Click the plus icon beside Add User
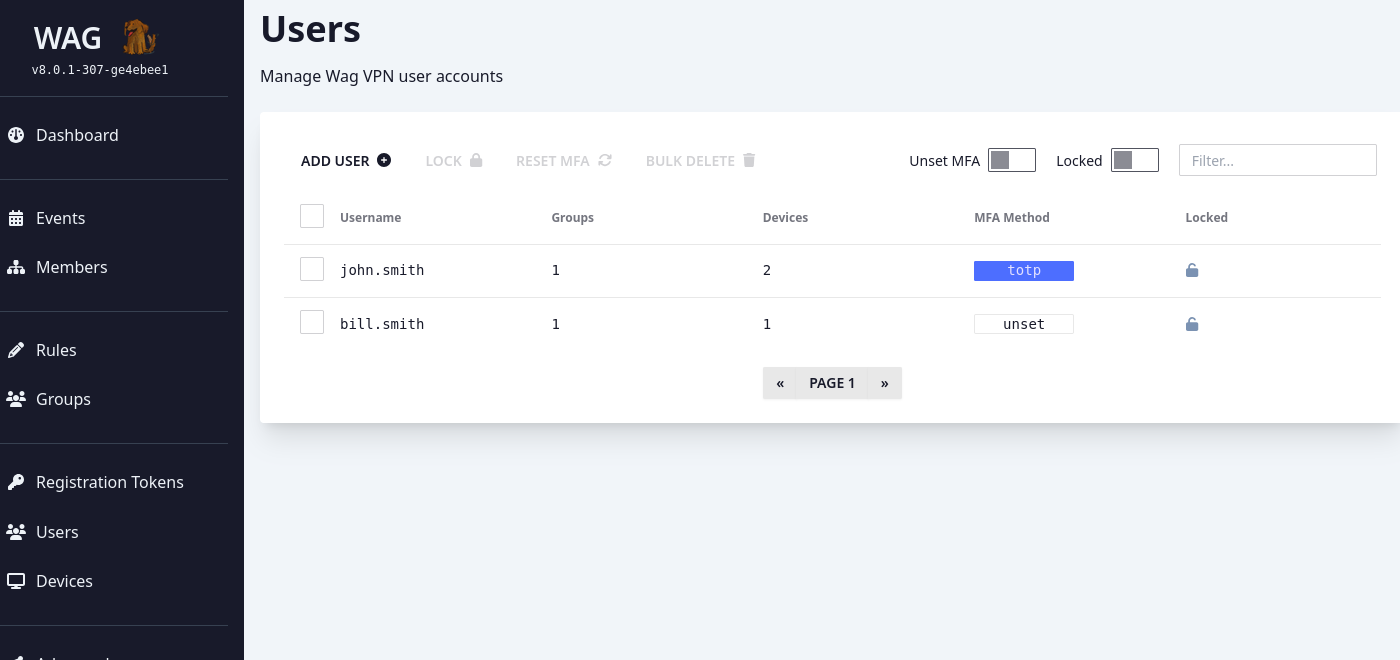Image resolution: width=1400 pixels, height=660 pixels. (x=384, y=160)
